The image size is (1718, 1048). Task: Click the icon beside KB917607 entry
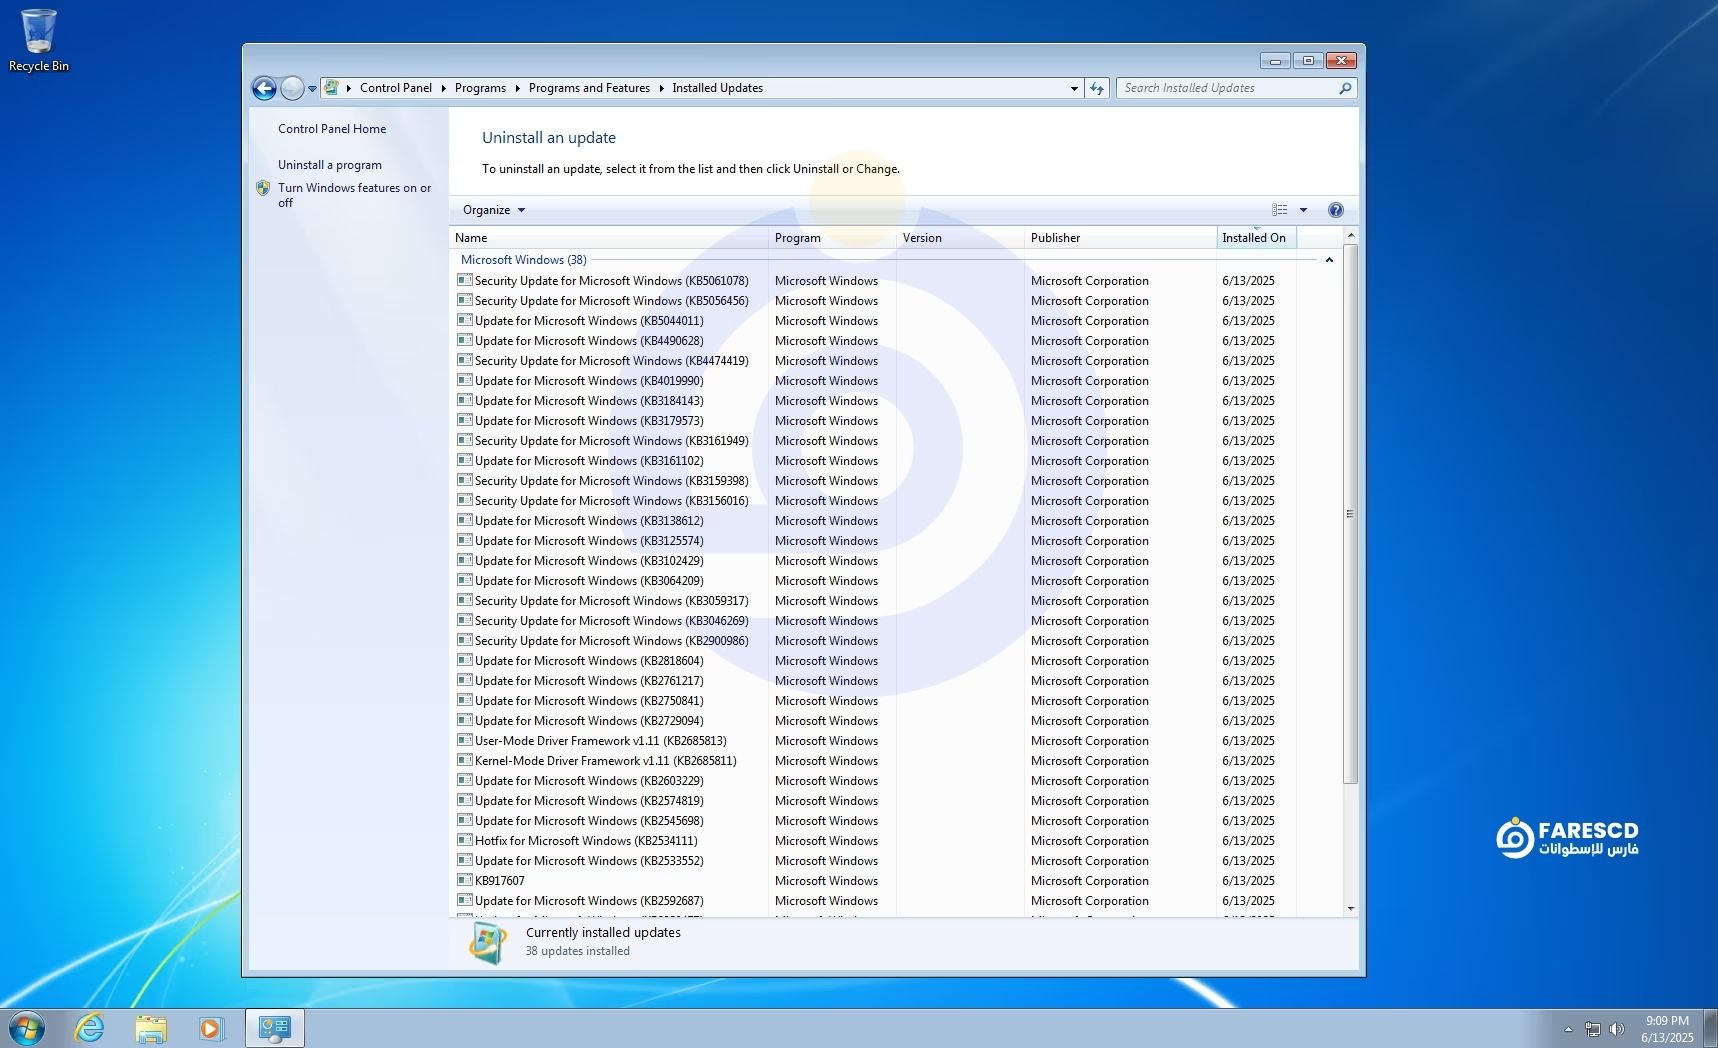464,880
